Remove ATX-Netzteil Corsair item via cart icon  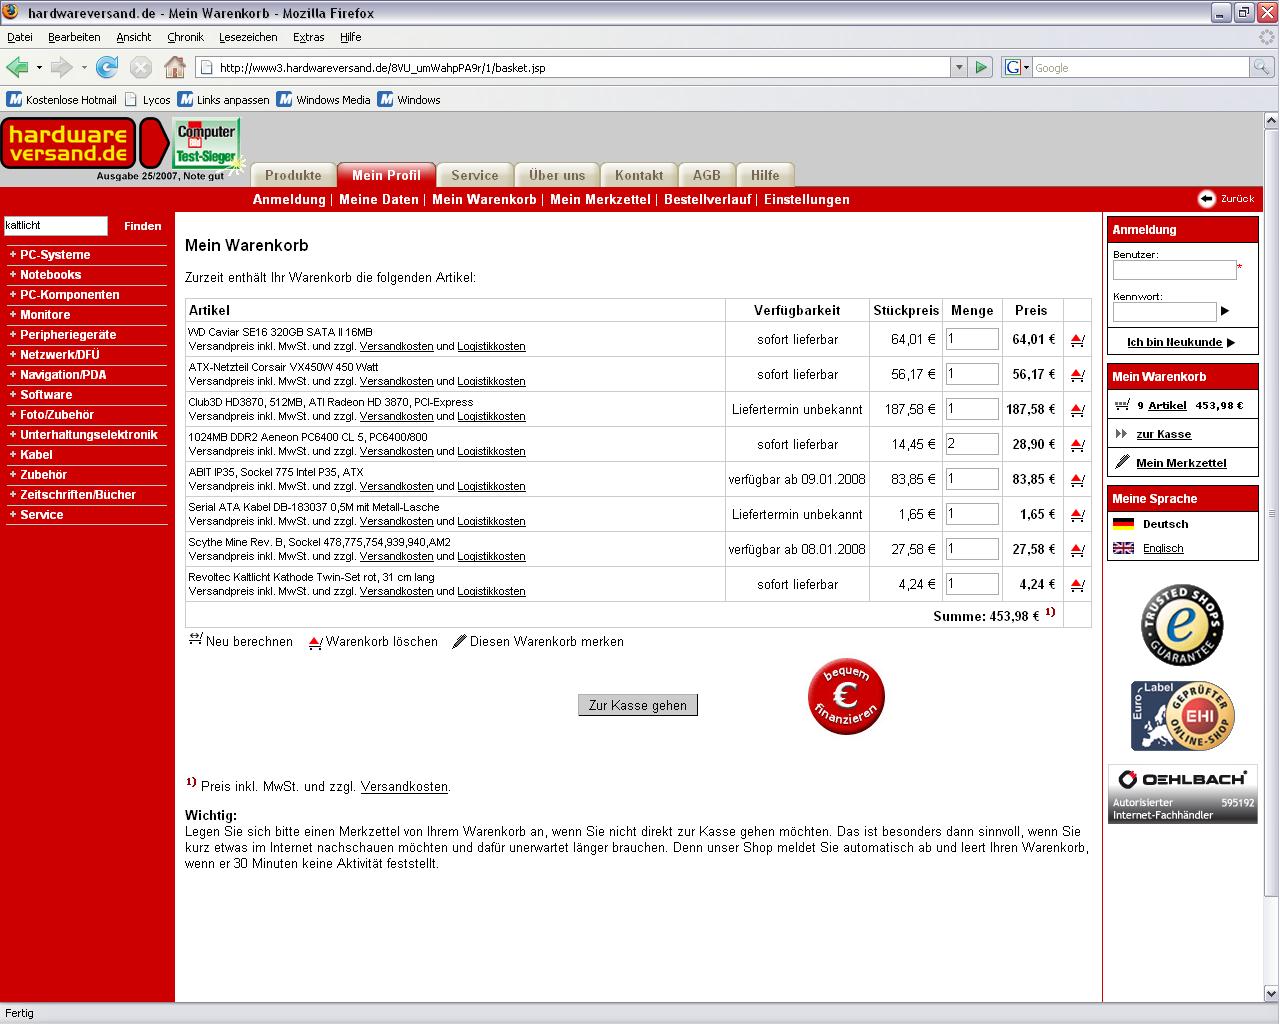(1077, 375)
